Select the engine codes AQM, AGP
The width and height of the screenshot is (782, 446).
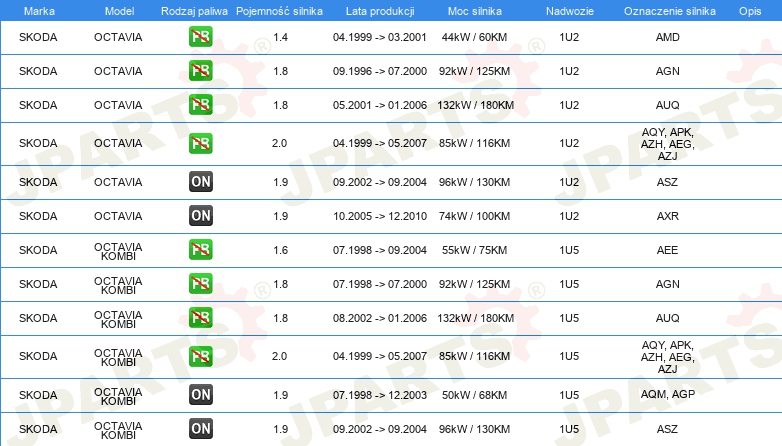(x=667, y=394)
